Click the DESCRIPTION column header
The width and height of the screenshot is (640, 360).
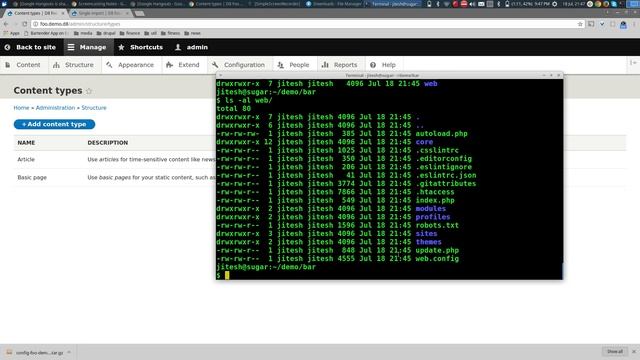[x=108, y=143]
